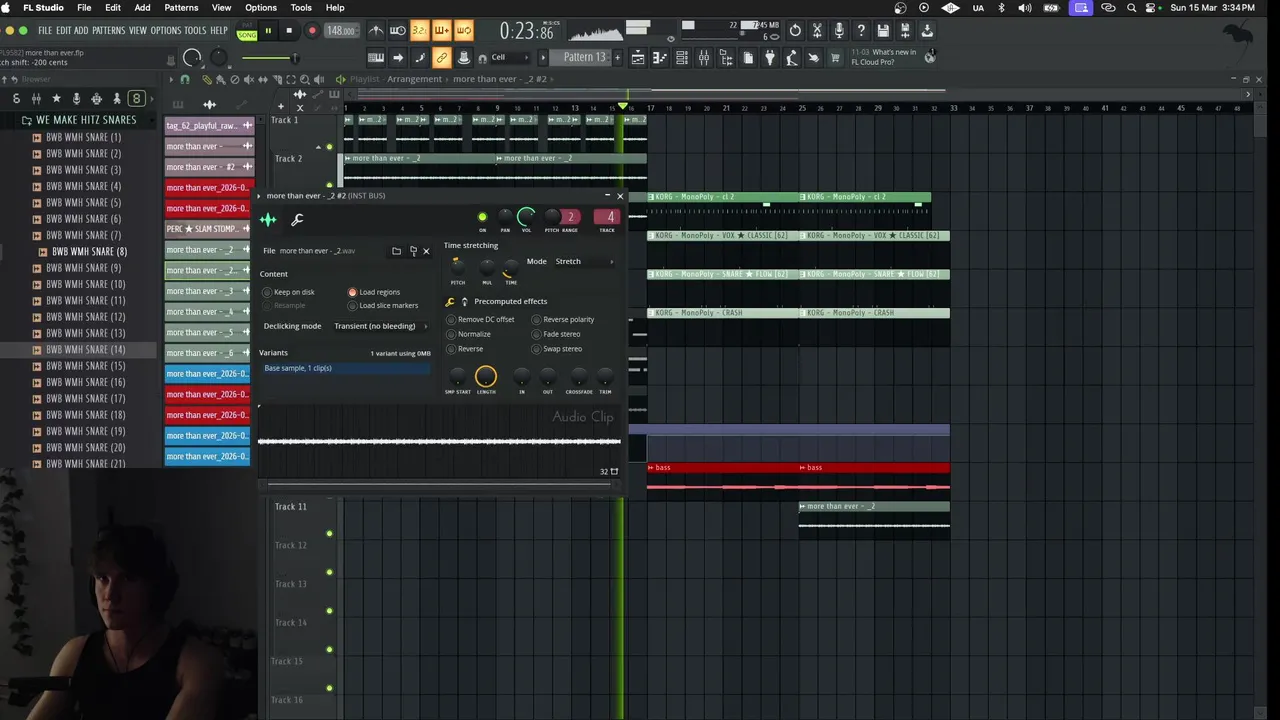Enable Load slice markers option
Viewport: 1280px width, 720px height.
(x=383, y=305)
